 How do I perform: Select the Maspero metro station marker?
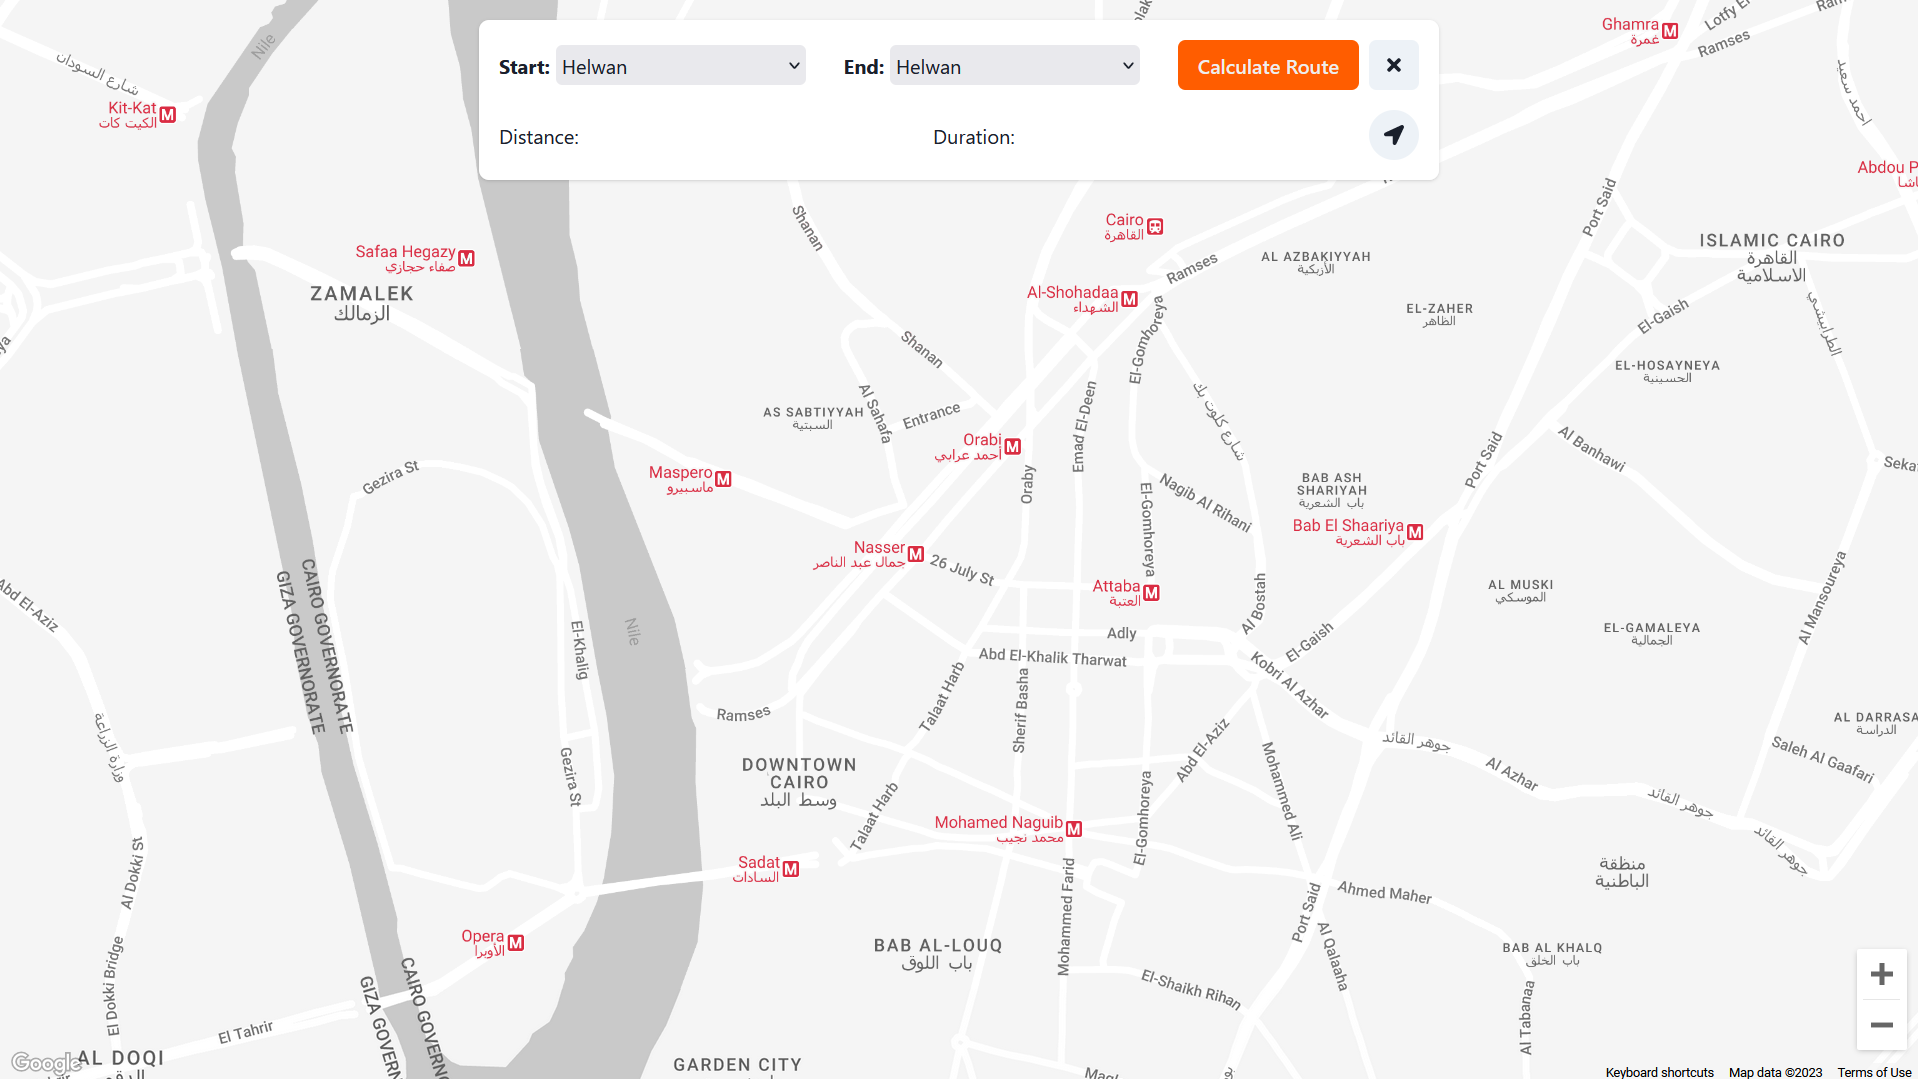point(724,479)
